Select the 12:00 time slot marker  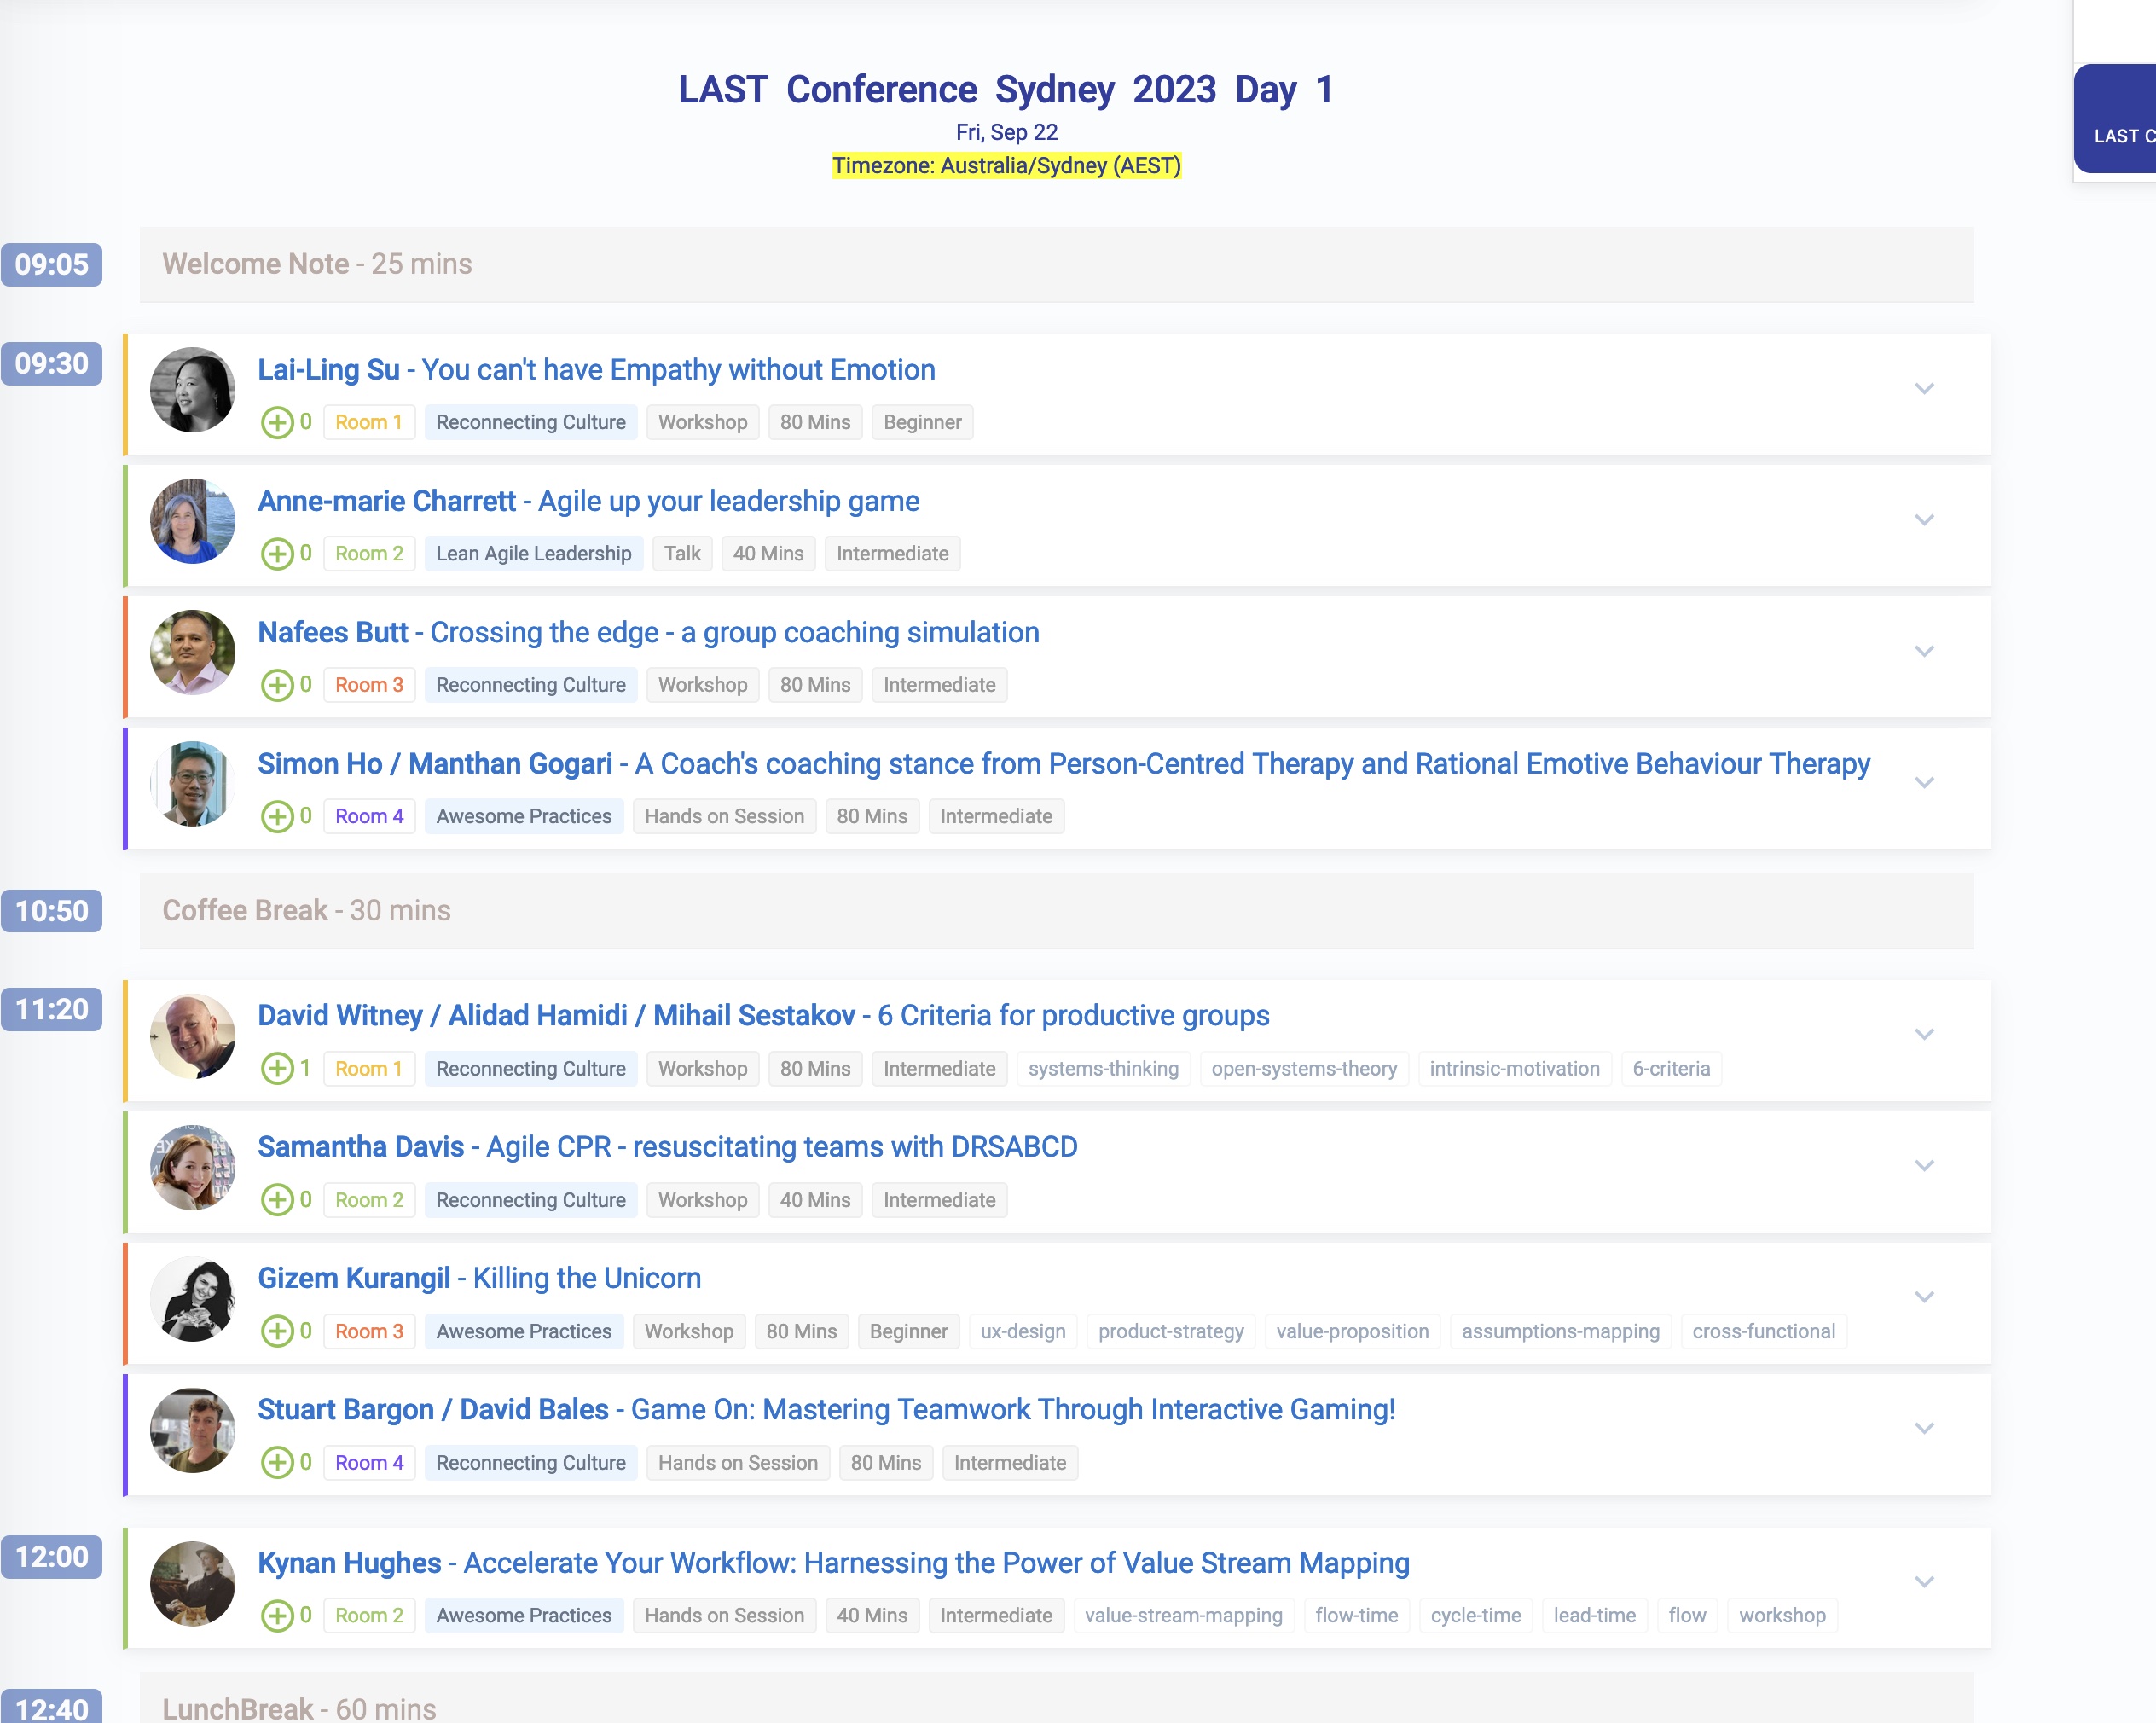tap(51, 1557)
